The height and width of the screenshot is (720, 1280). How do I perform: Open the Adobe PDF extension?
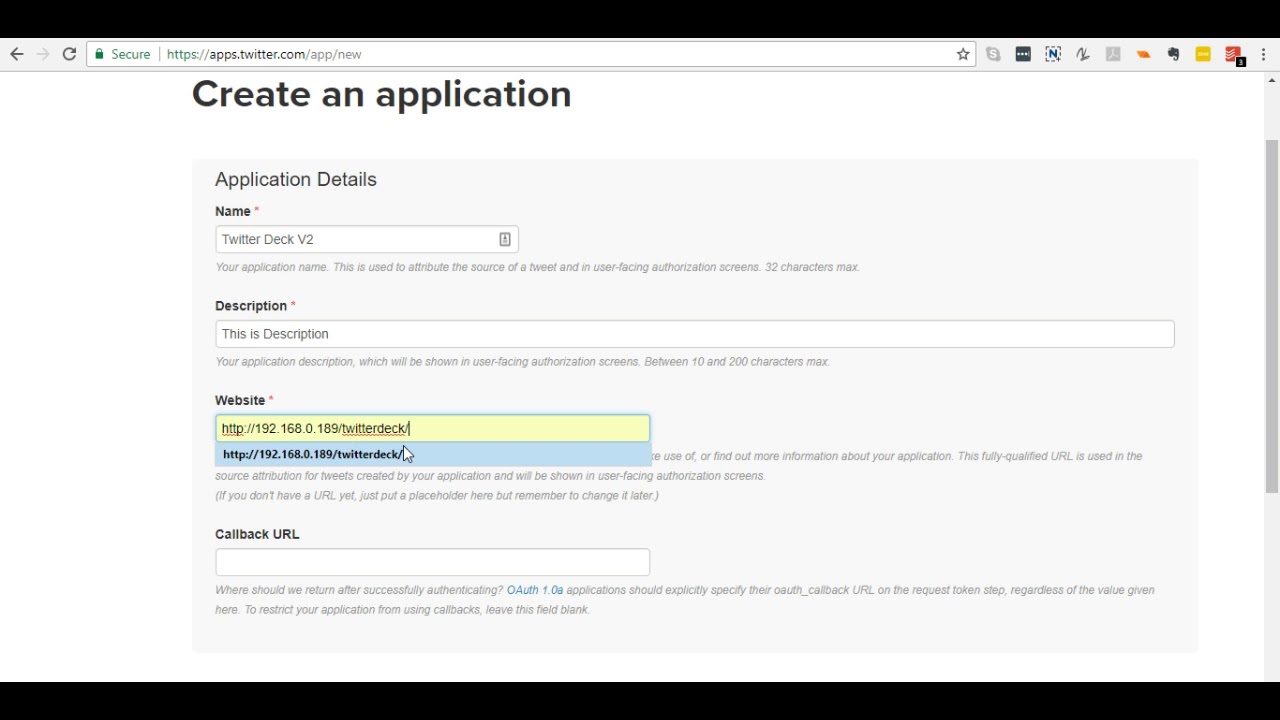[1113, 54]
